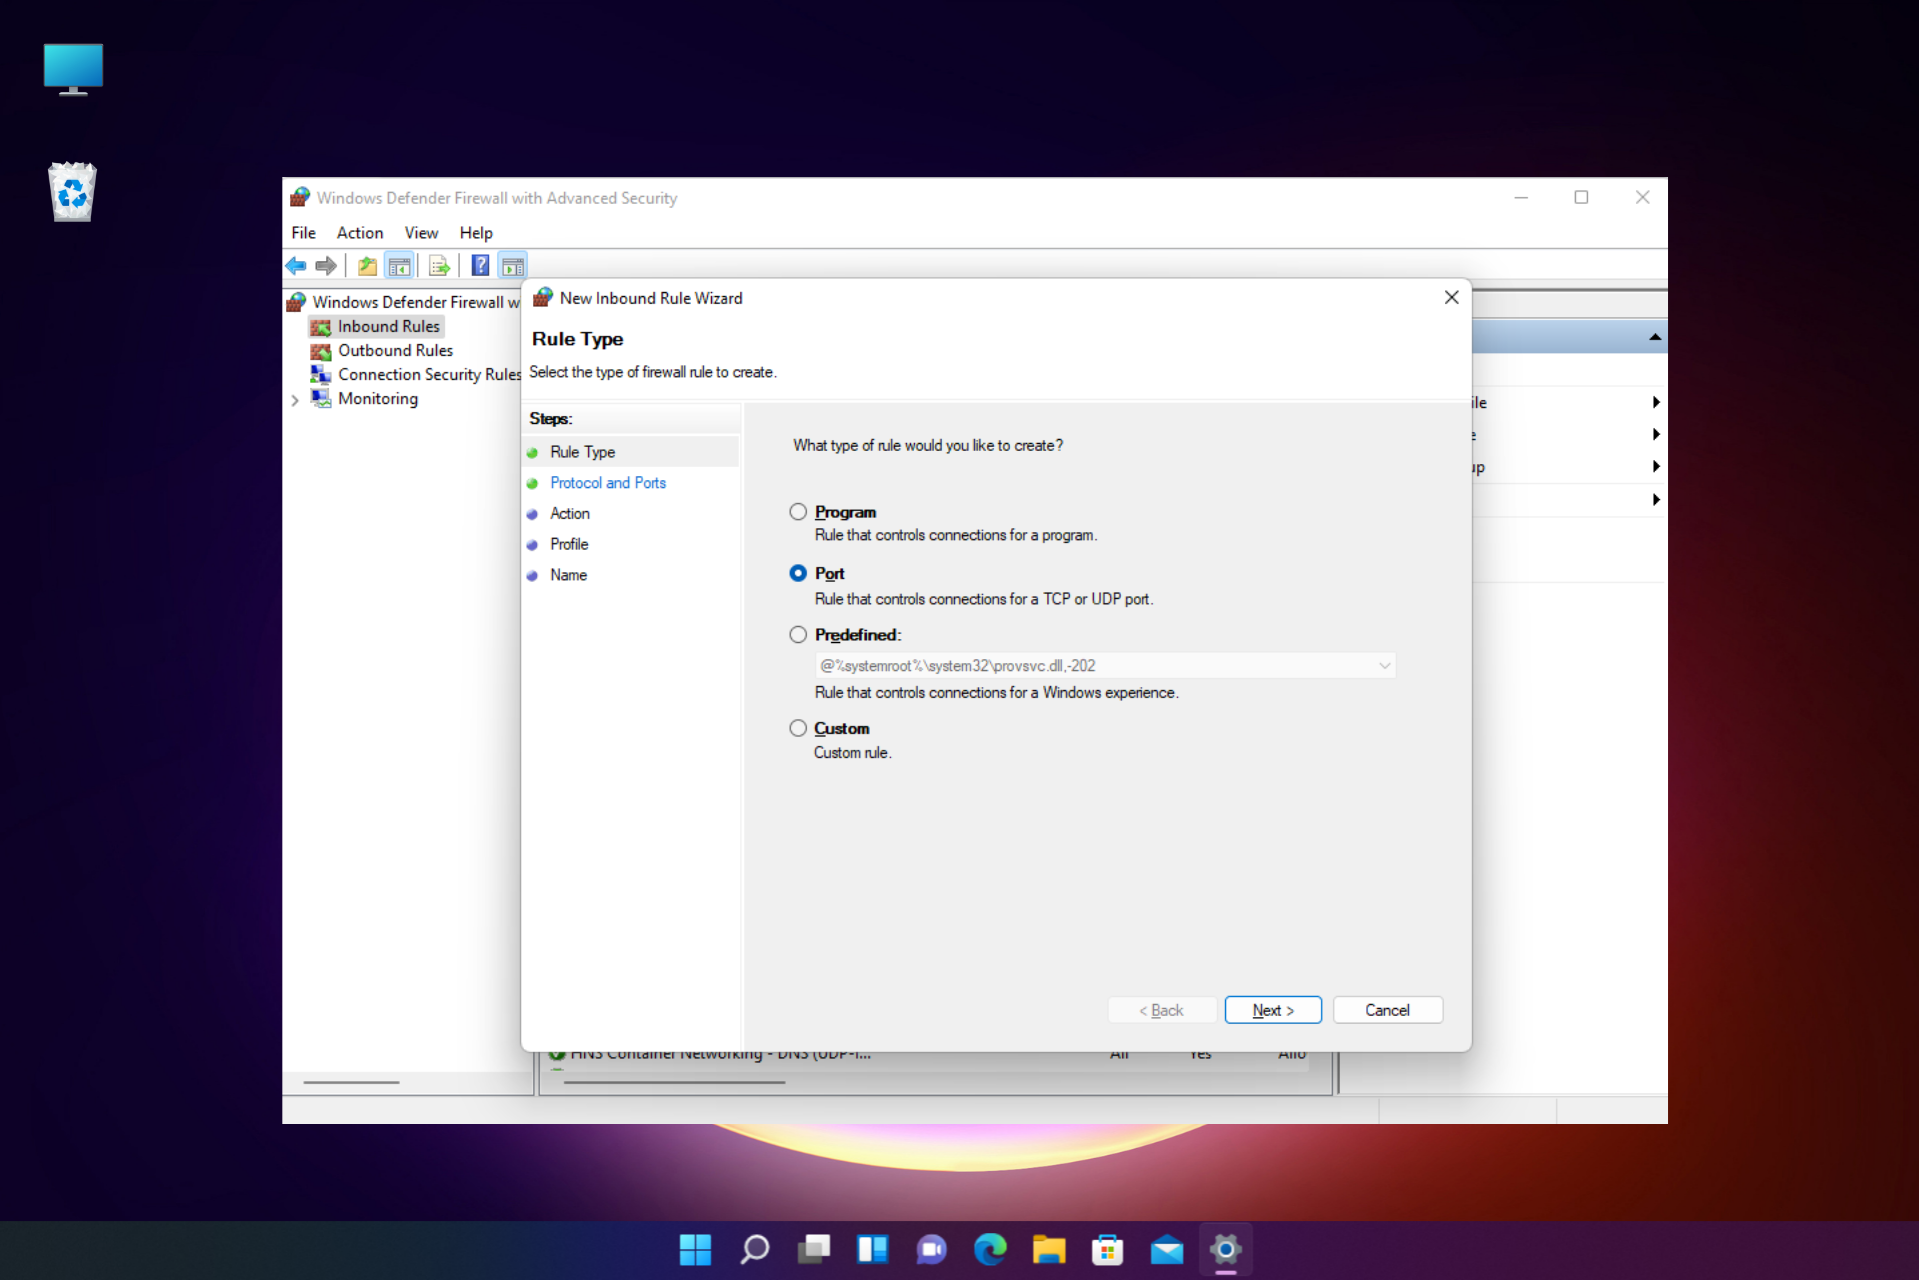The image size is (1920, 1280).
Task: Expand the second Actions pane submenu arrow
Action: coord(1656,434)
